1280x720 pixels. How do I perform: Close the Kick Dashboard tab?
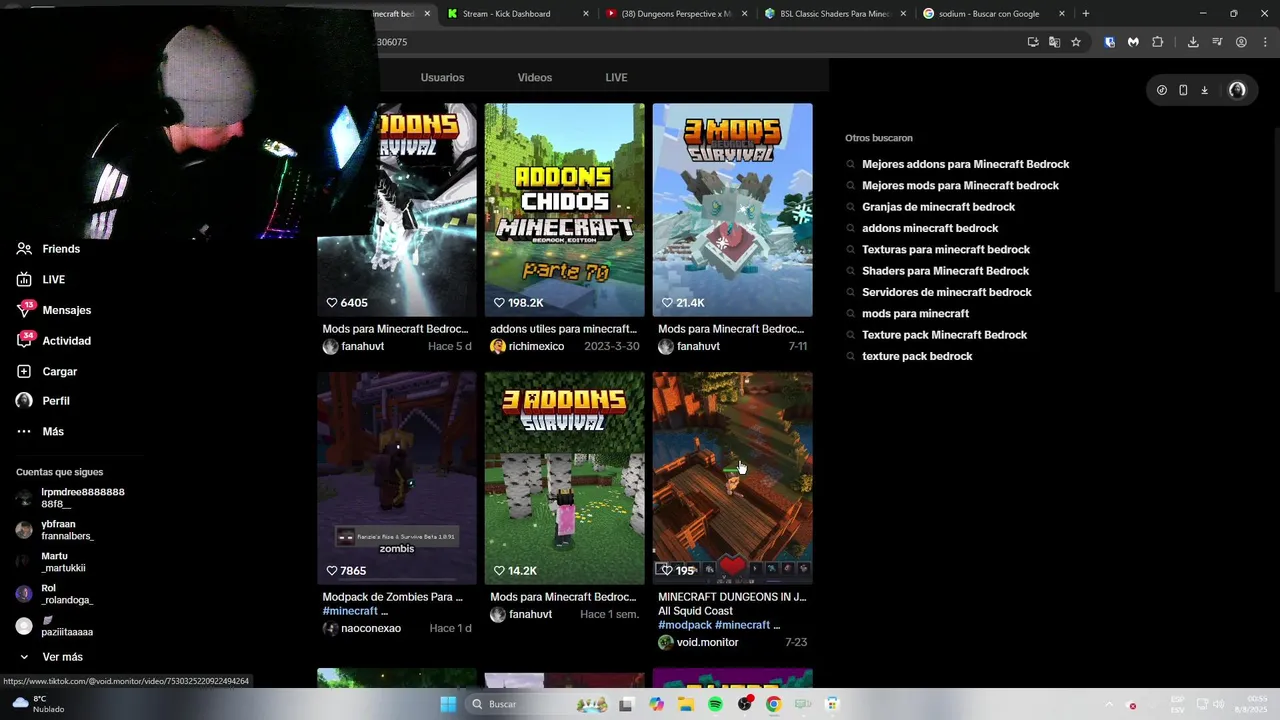586,14
